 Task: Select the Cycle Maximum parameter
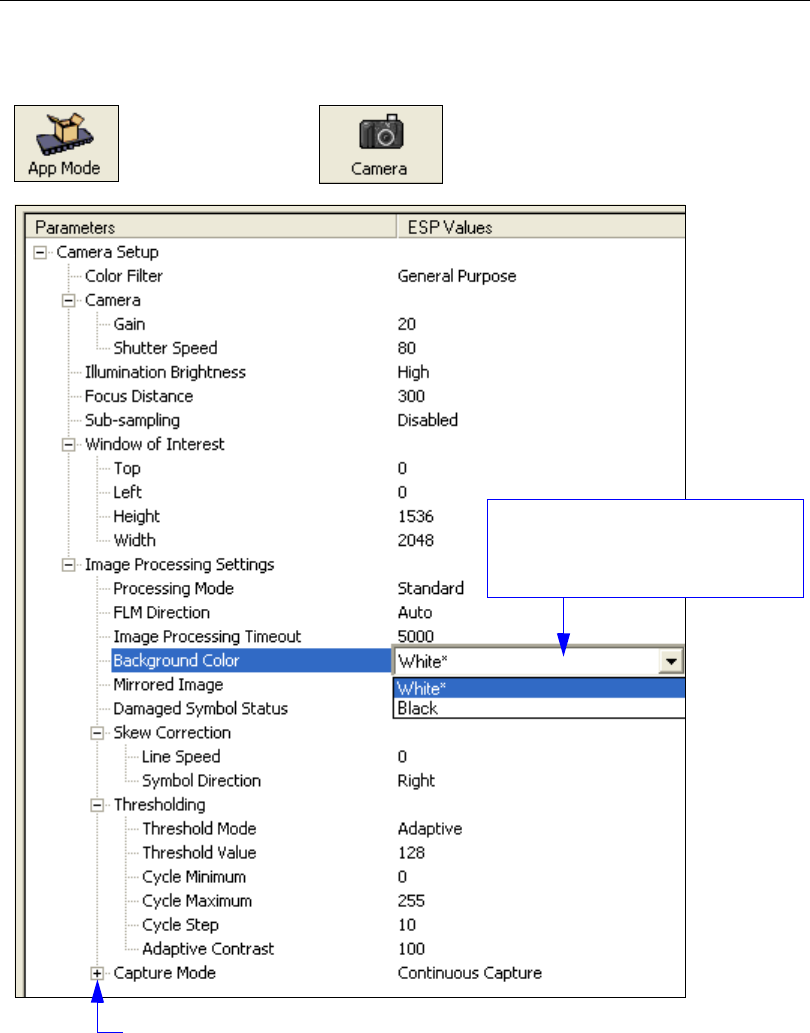(x=197, y=901)
